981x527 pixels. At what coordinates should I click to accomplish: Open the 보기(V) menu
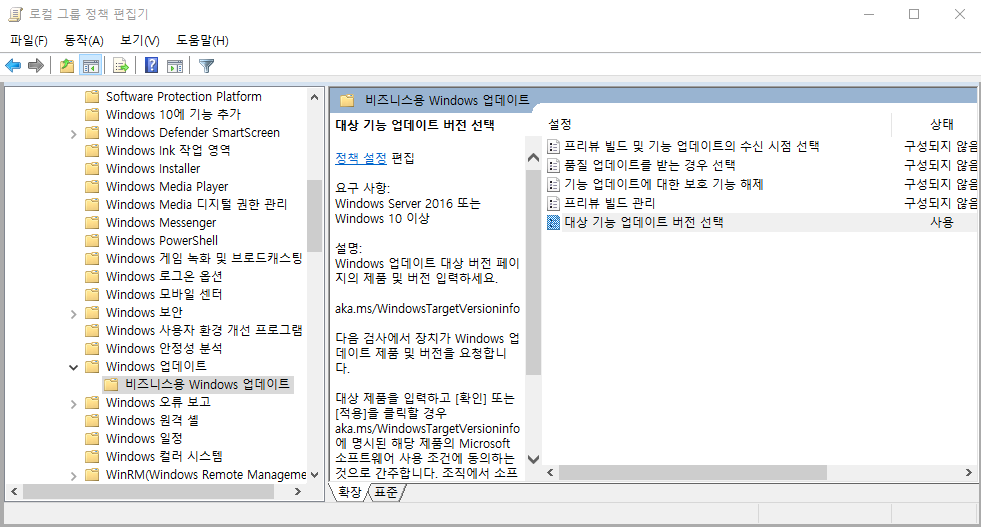click(140, 41)
